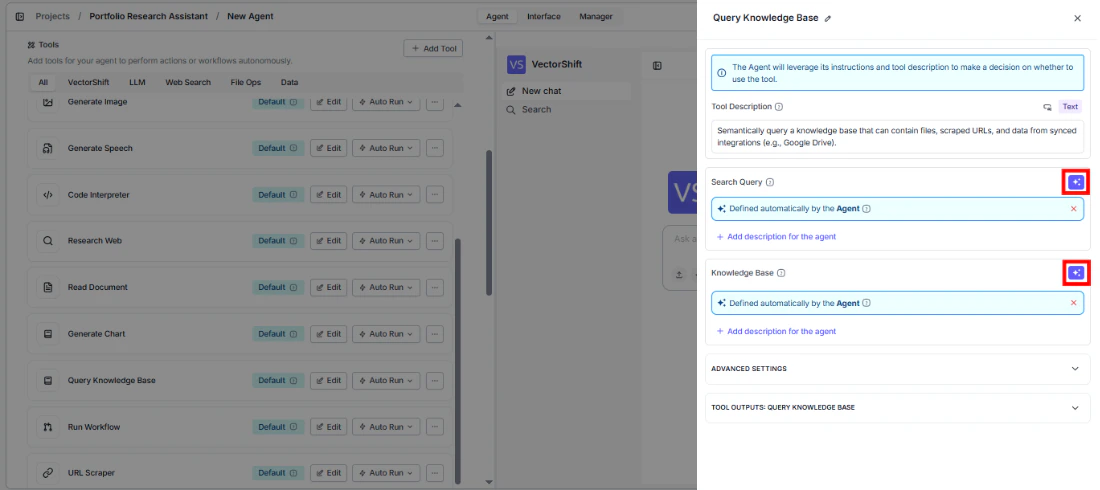The width and height of the screenshot is (1100, 490).
Task: Add description for the agent under Search Query
Action: pos(776,237)
